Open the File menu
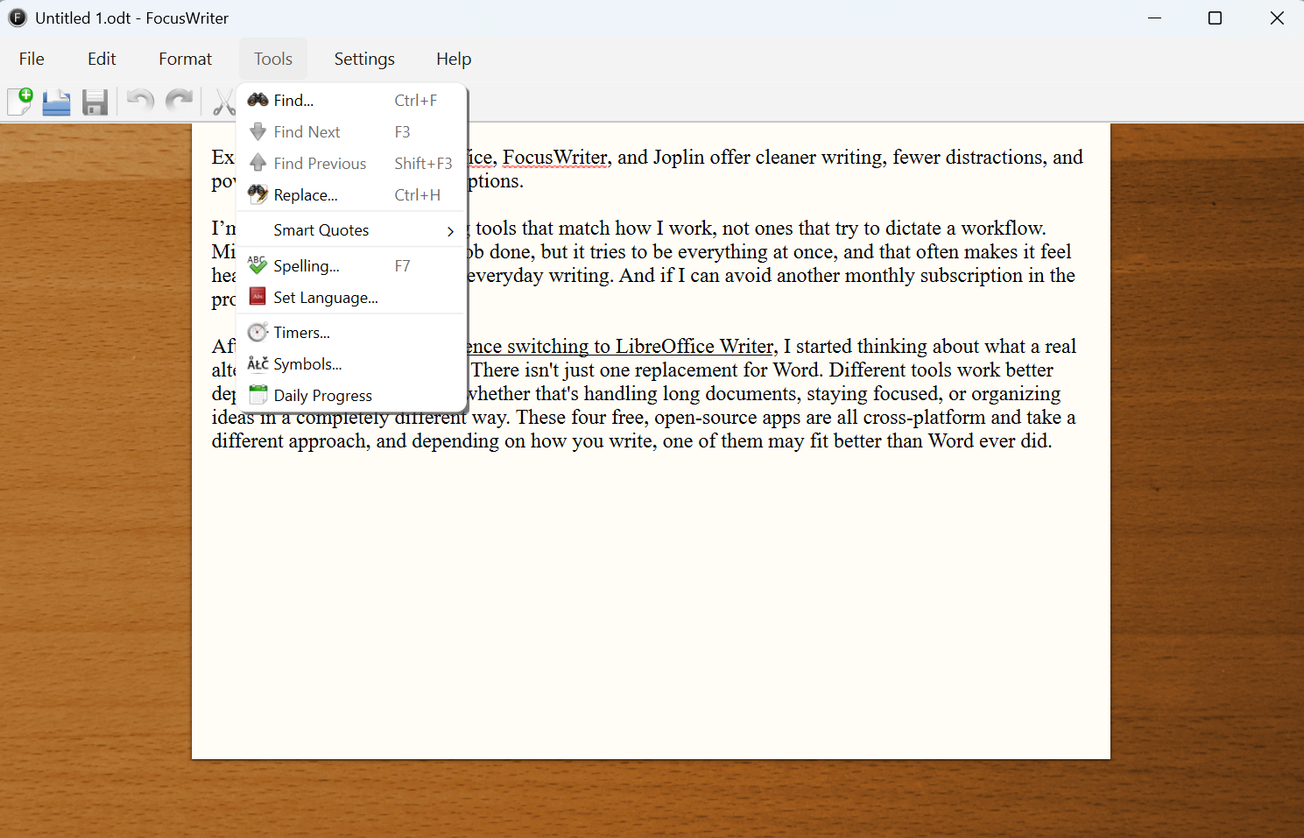Image resolution: width=1304 pixels, height=838 pixels. click(x=32, y=59)
